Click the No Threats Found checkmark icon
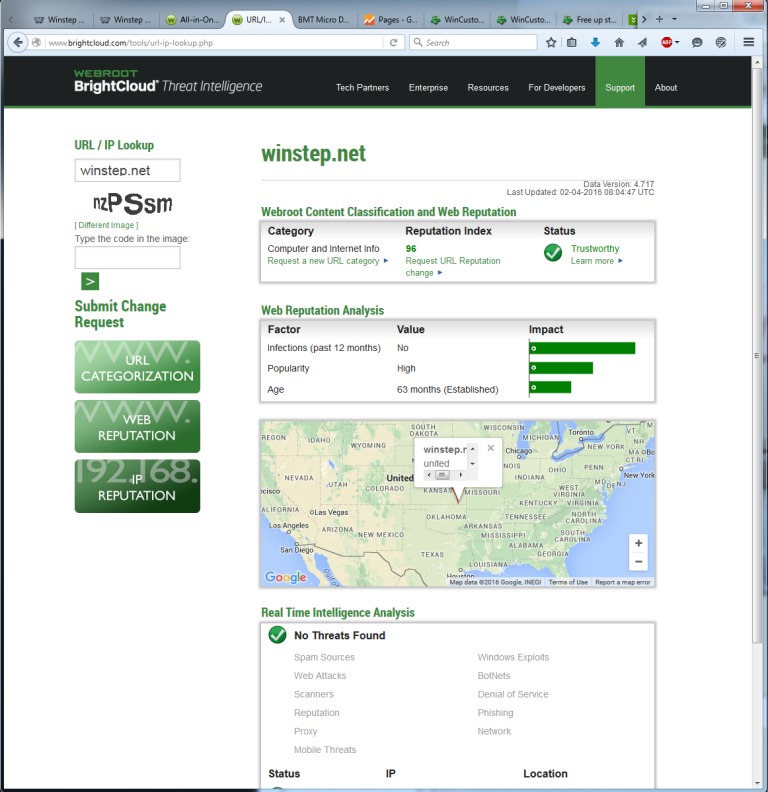Screen dimensions: 768x792 coord(277,635)
